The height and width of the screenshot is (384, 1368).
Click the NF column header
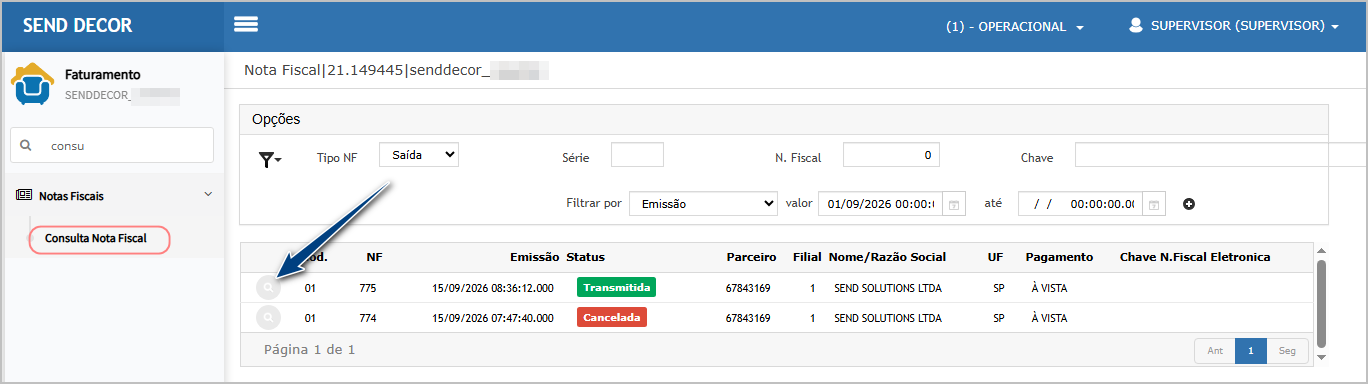374,257
